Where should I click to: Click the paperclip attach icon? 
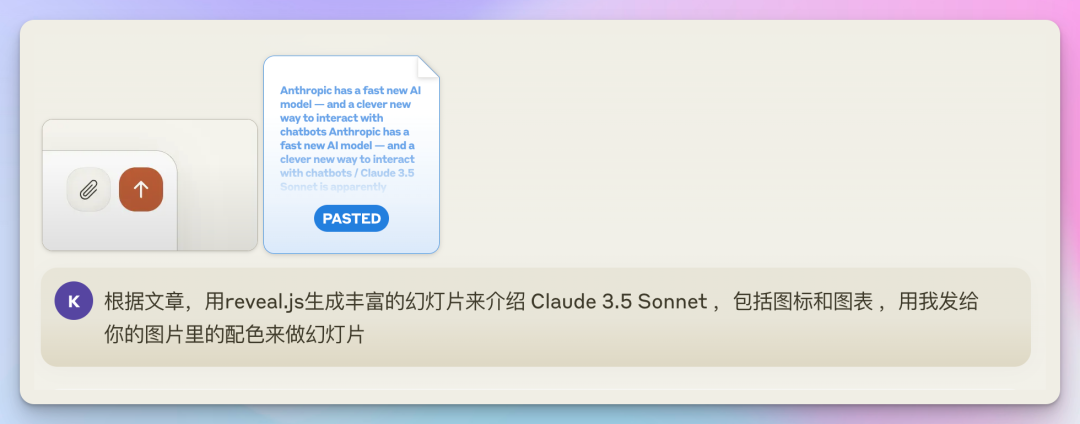88,189
